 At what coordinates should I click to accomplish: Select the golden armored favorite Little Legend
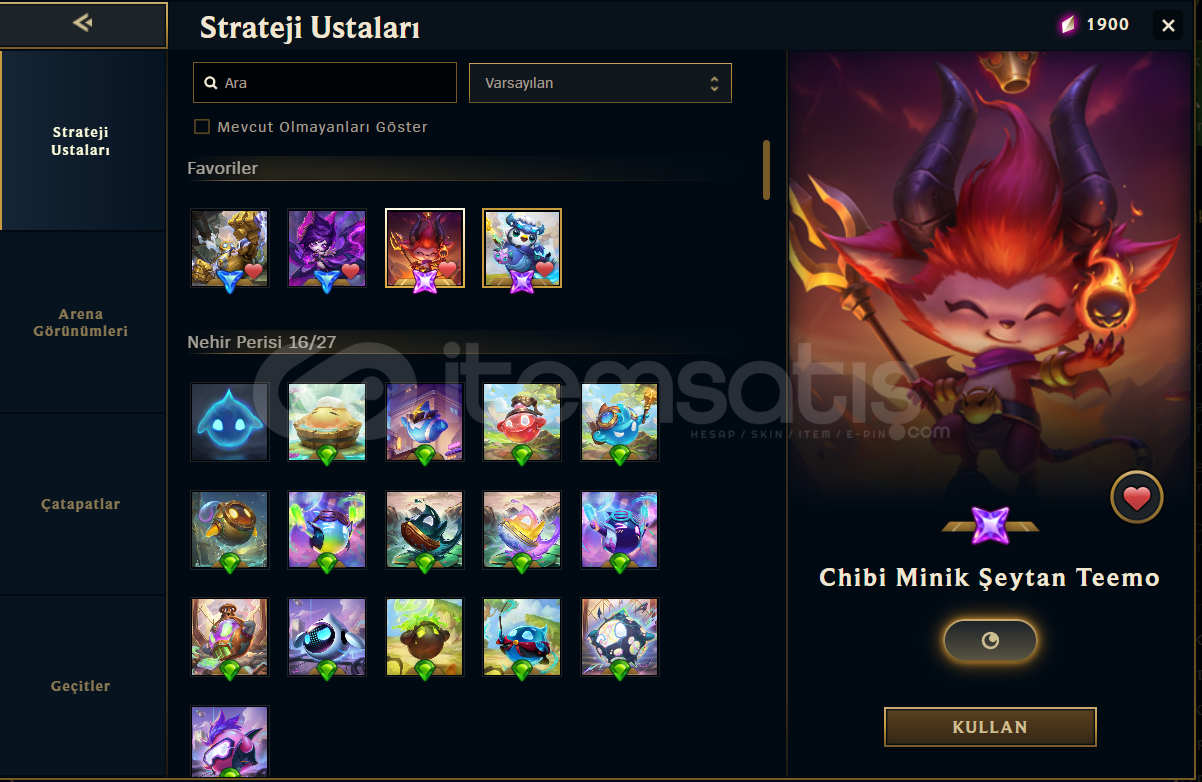click(x=230, y=248)
